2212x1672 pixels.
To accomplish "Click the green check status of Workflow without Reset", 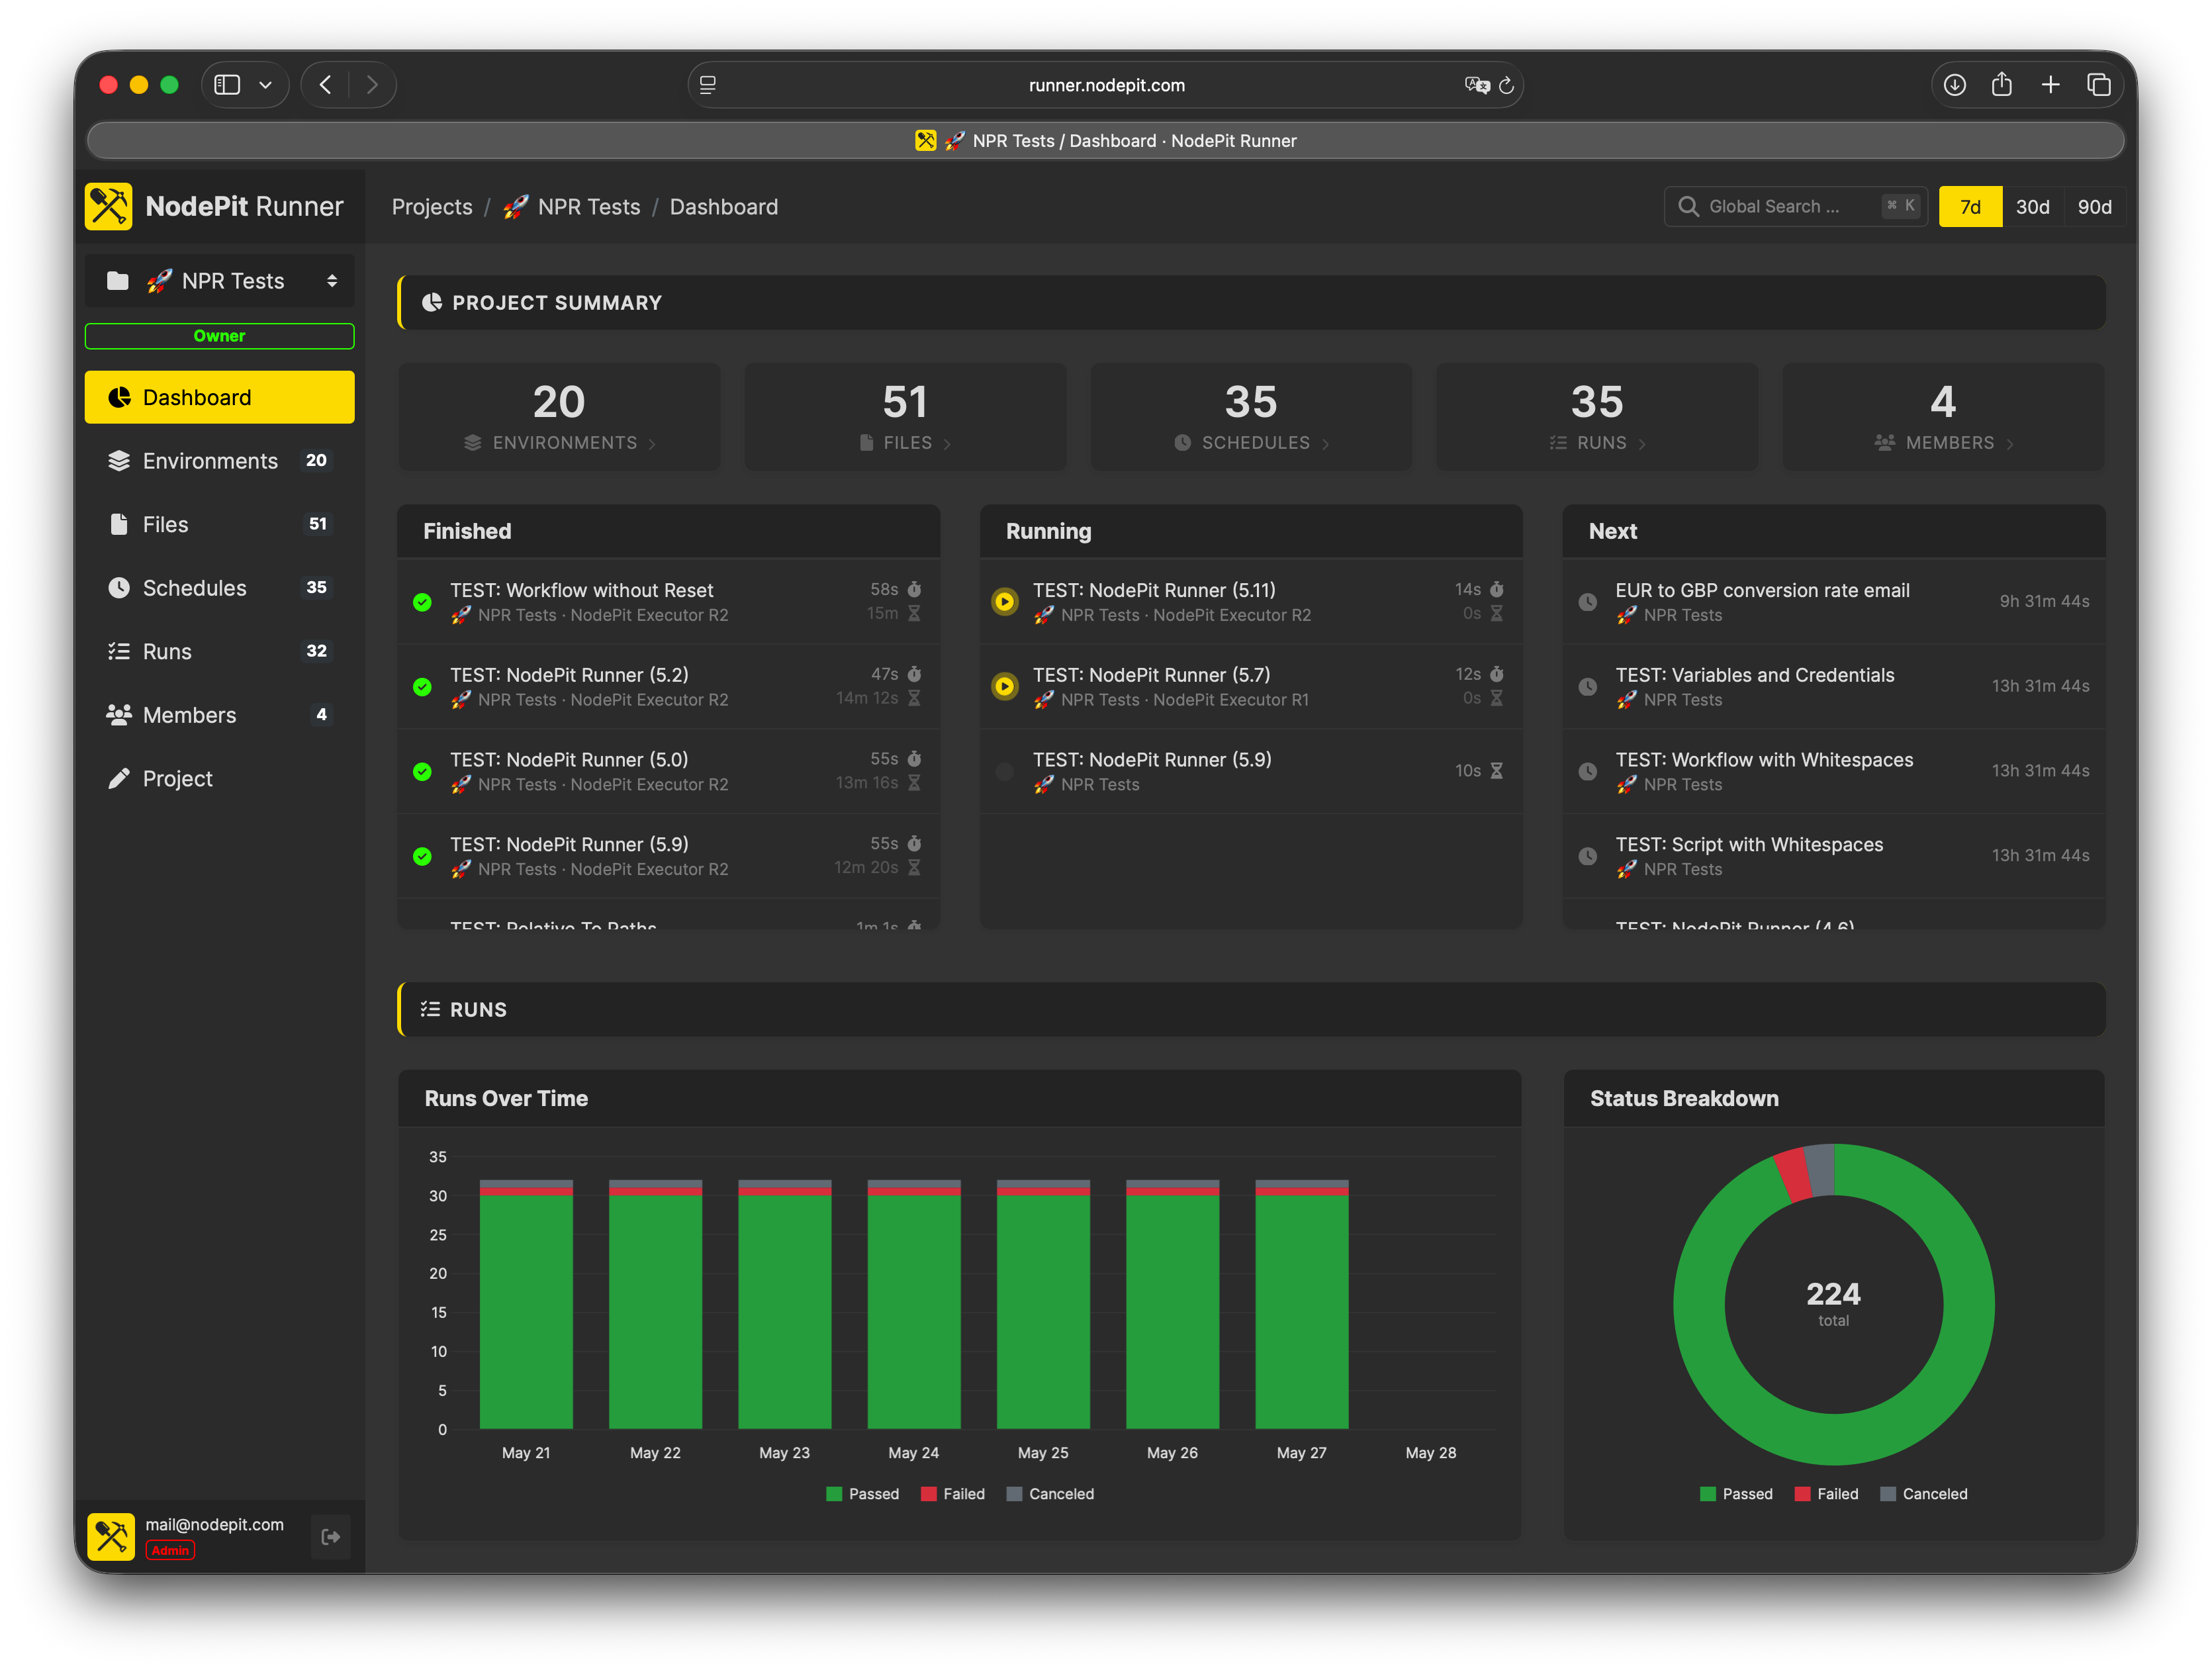I will point(422,602).
